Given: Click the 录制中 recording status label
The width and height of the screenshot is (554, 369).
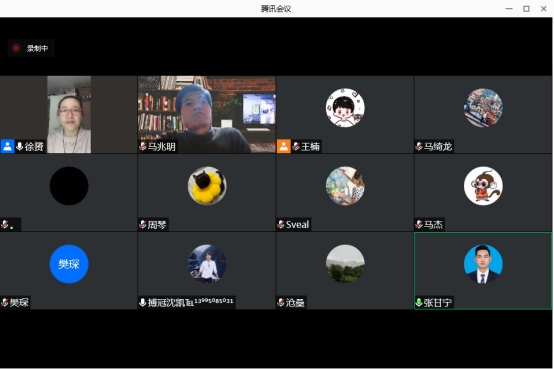Looking at the screenshot, I should click(x=37, y=48).
